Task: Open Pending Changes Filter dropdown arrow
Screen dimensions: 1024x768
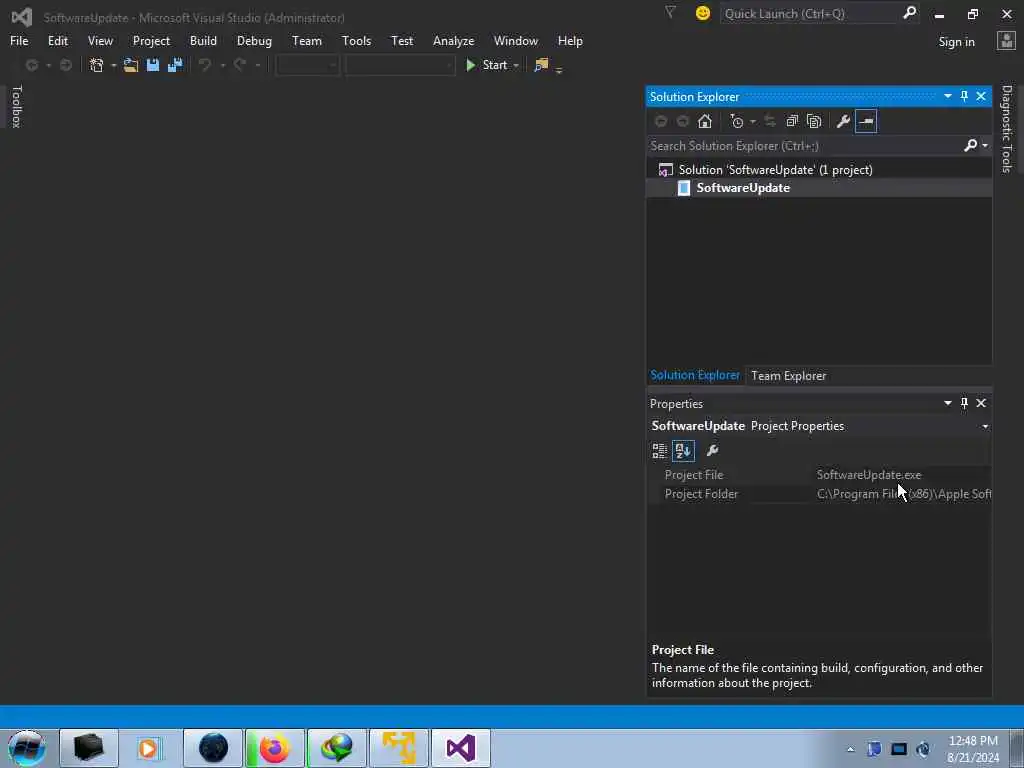Action: click(x=753, y=121)
